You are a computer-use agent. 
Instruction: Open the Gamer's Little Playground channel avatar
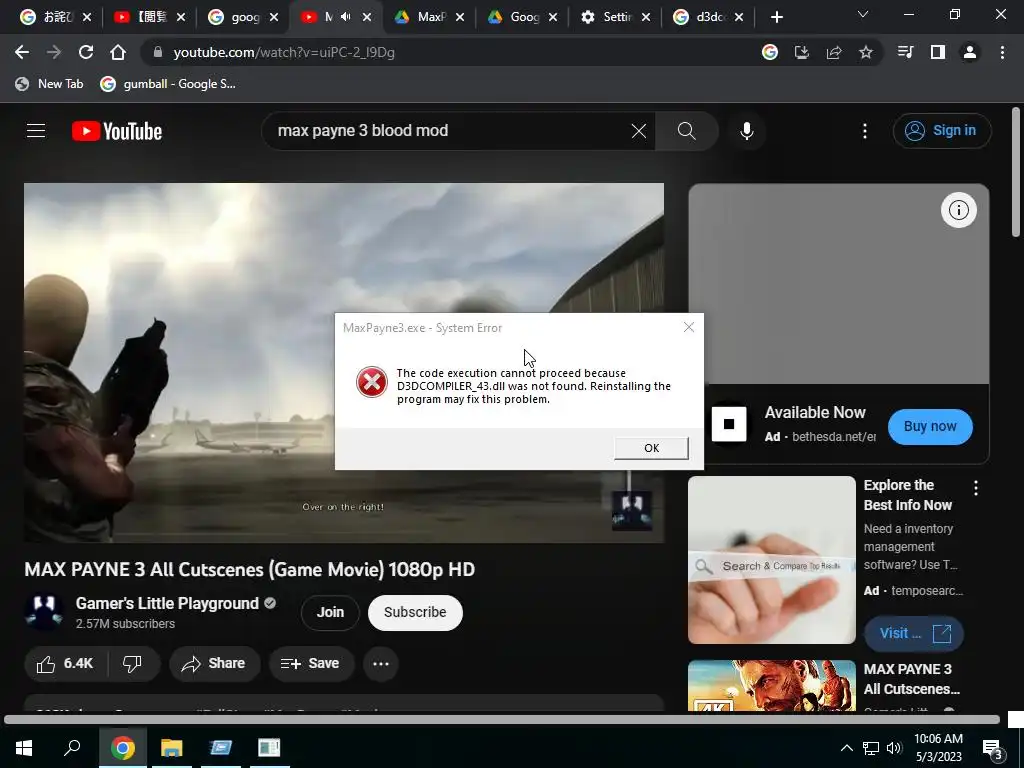[44, 612]
